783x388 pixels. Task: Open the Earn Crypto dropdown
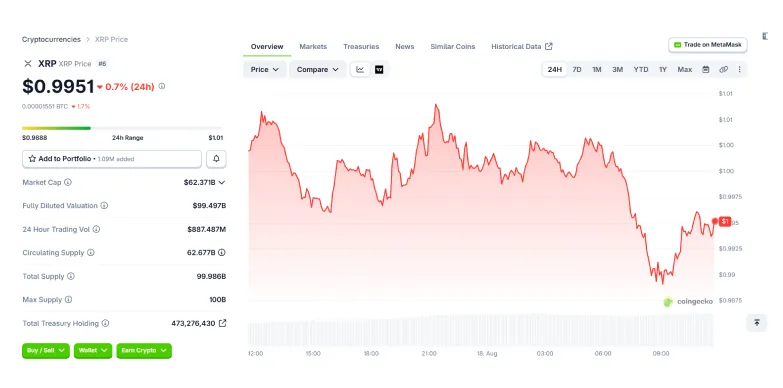click(144, 351)
